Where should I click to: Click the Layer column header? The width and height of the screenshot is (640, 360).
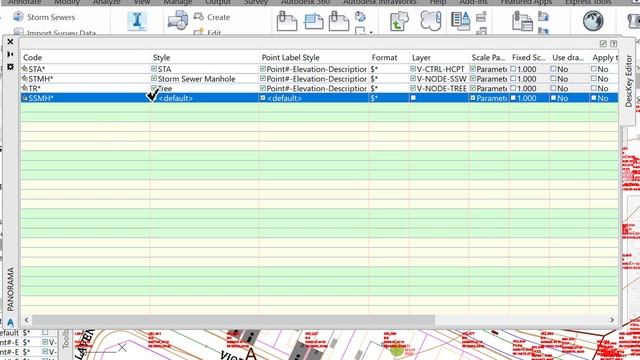pyautogui.click(x=439, y=58)
